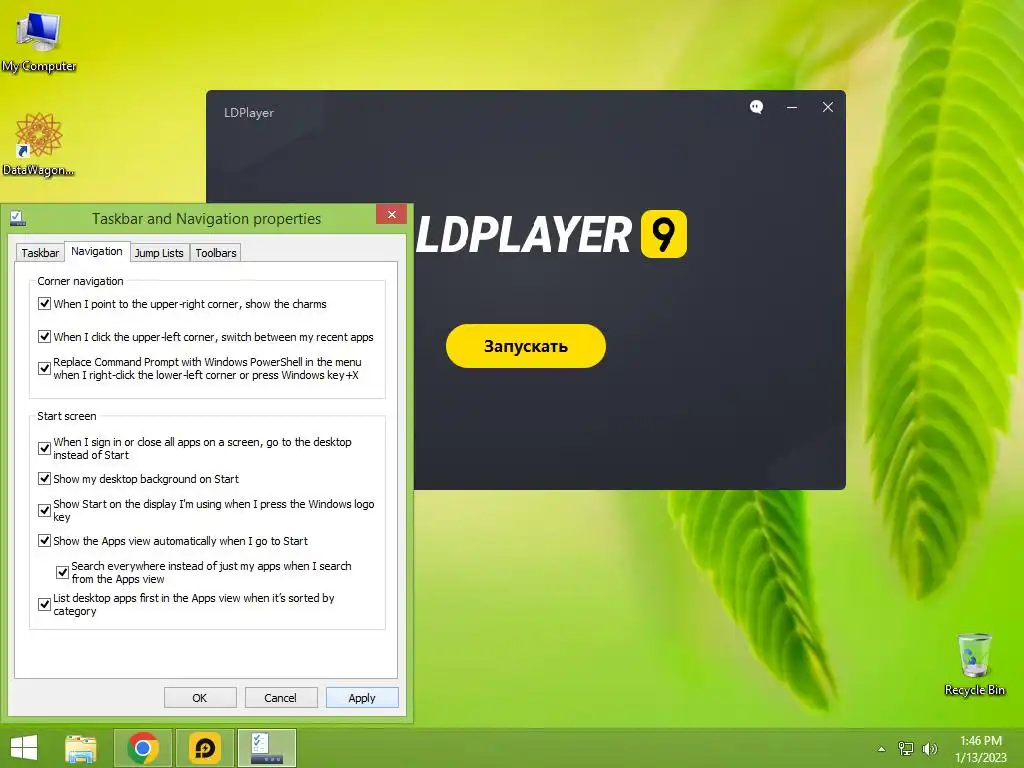
Task: Launch Google Chrome from the taskbar
Action: 143,748
